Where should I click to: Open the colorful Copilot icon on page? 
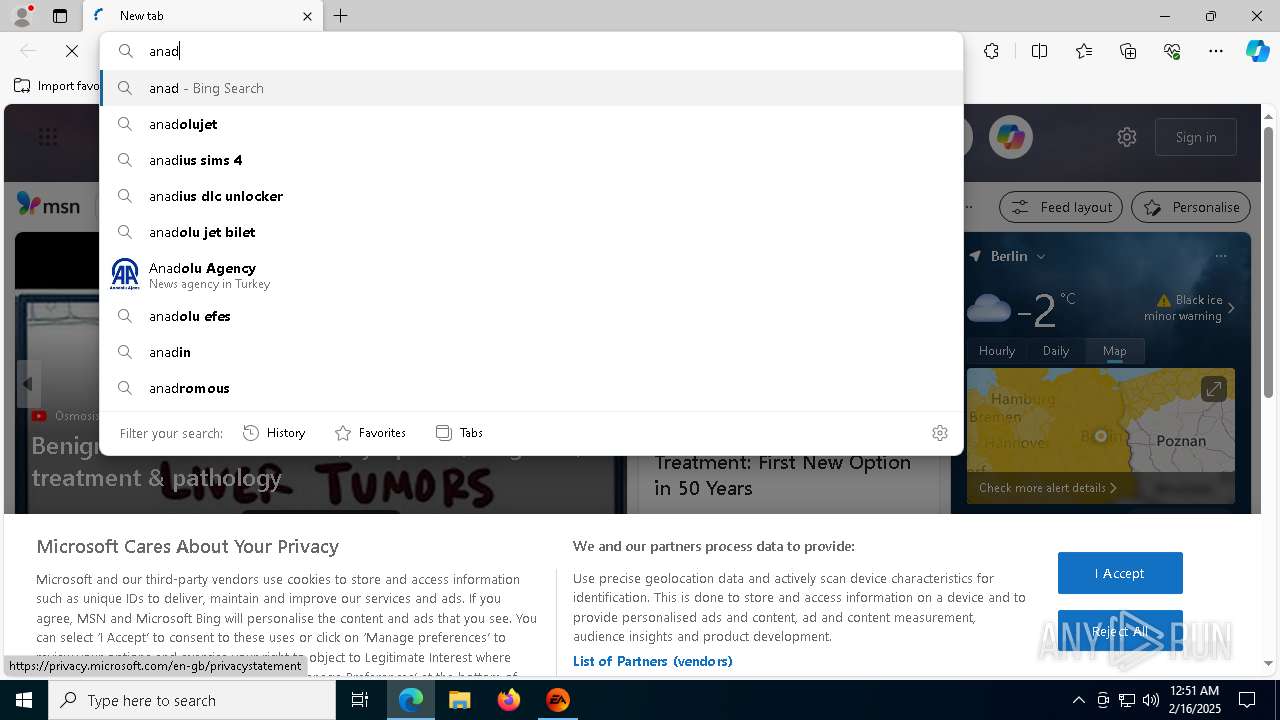point(1011,137)
